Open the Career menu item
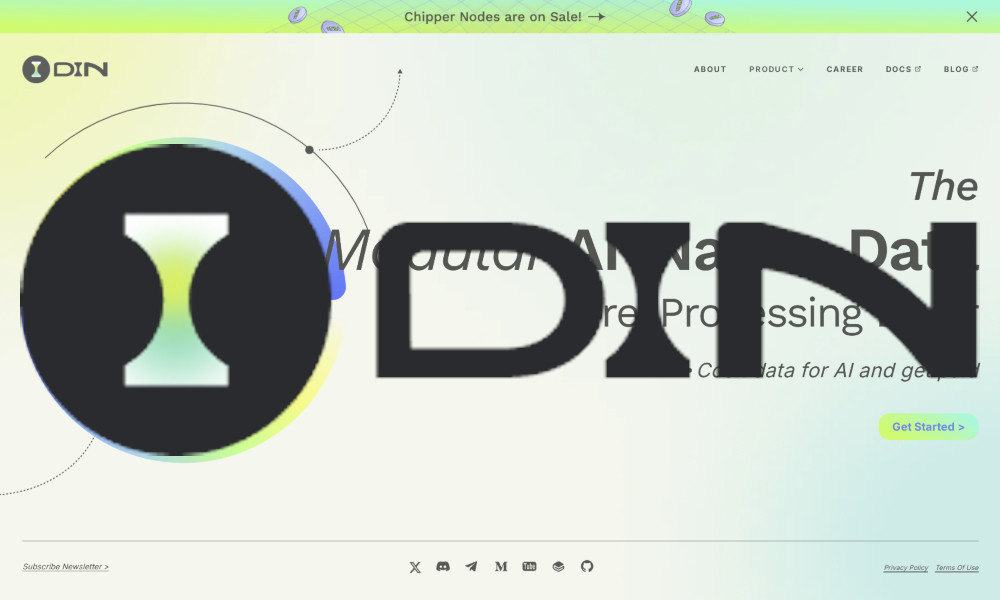The height and width of the screenshot is (600, 1000). [844, 69]
